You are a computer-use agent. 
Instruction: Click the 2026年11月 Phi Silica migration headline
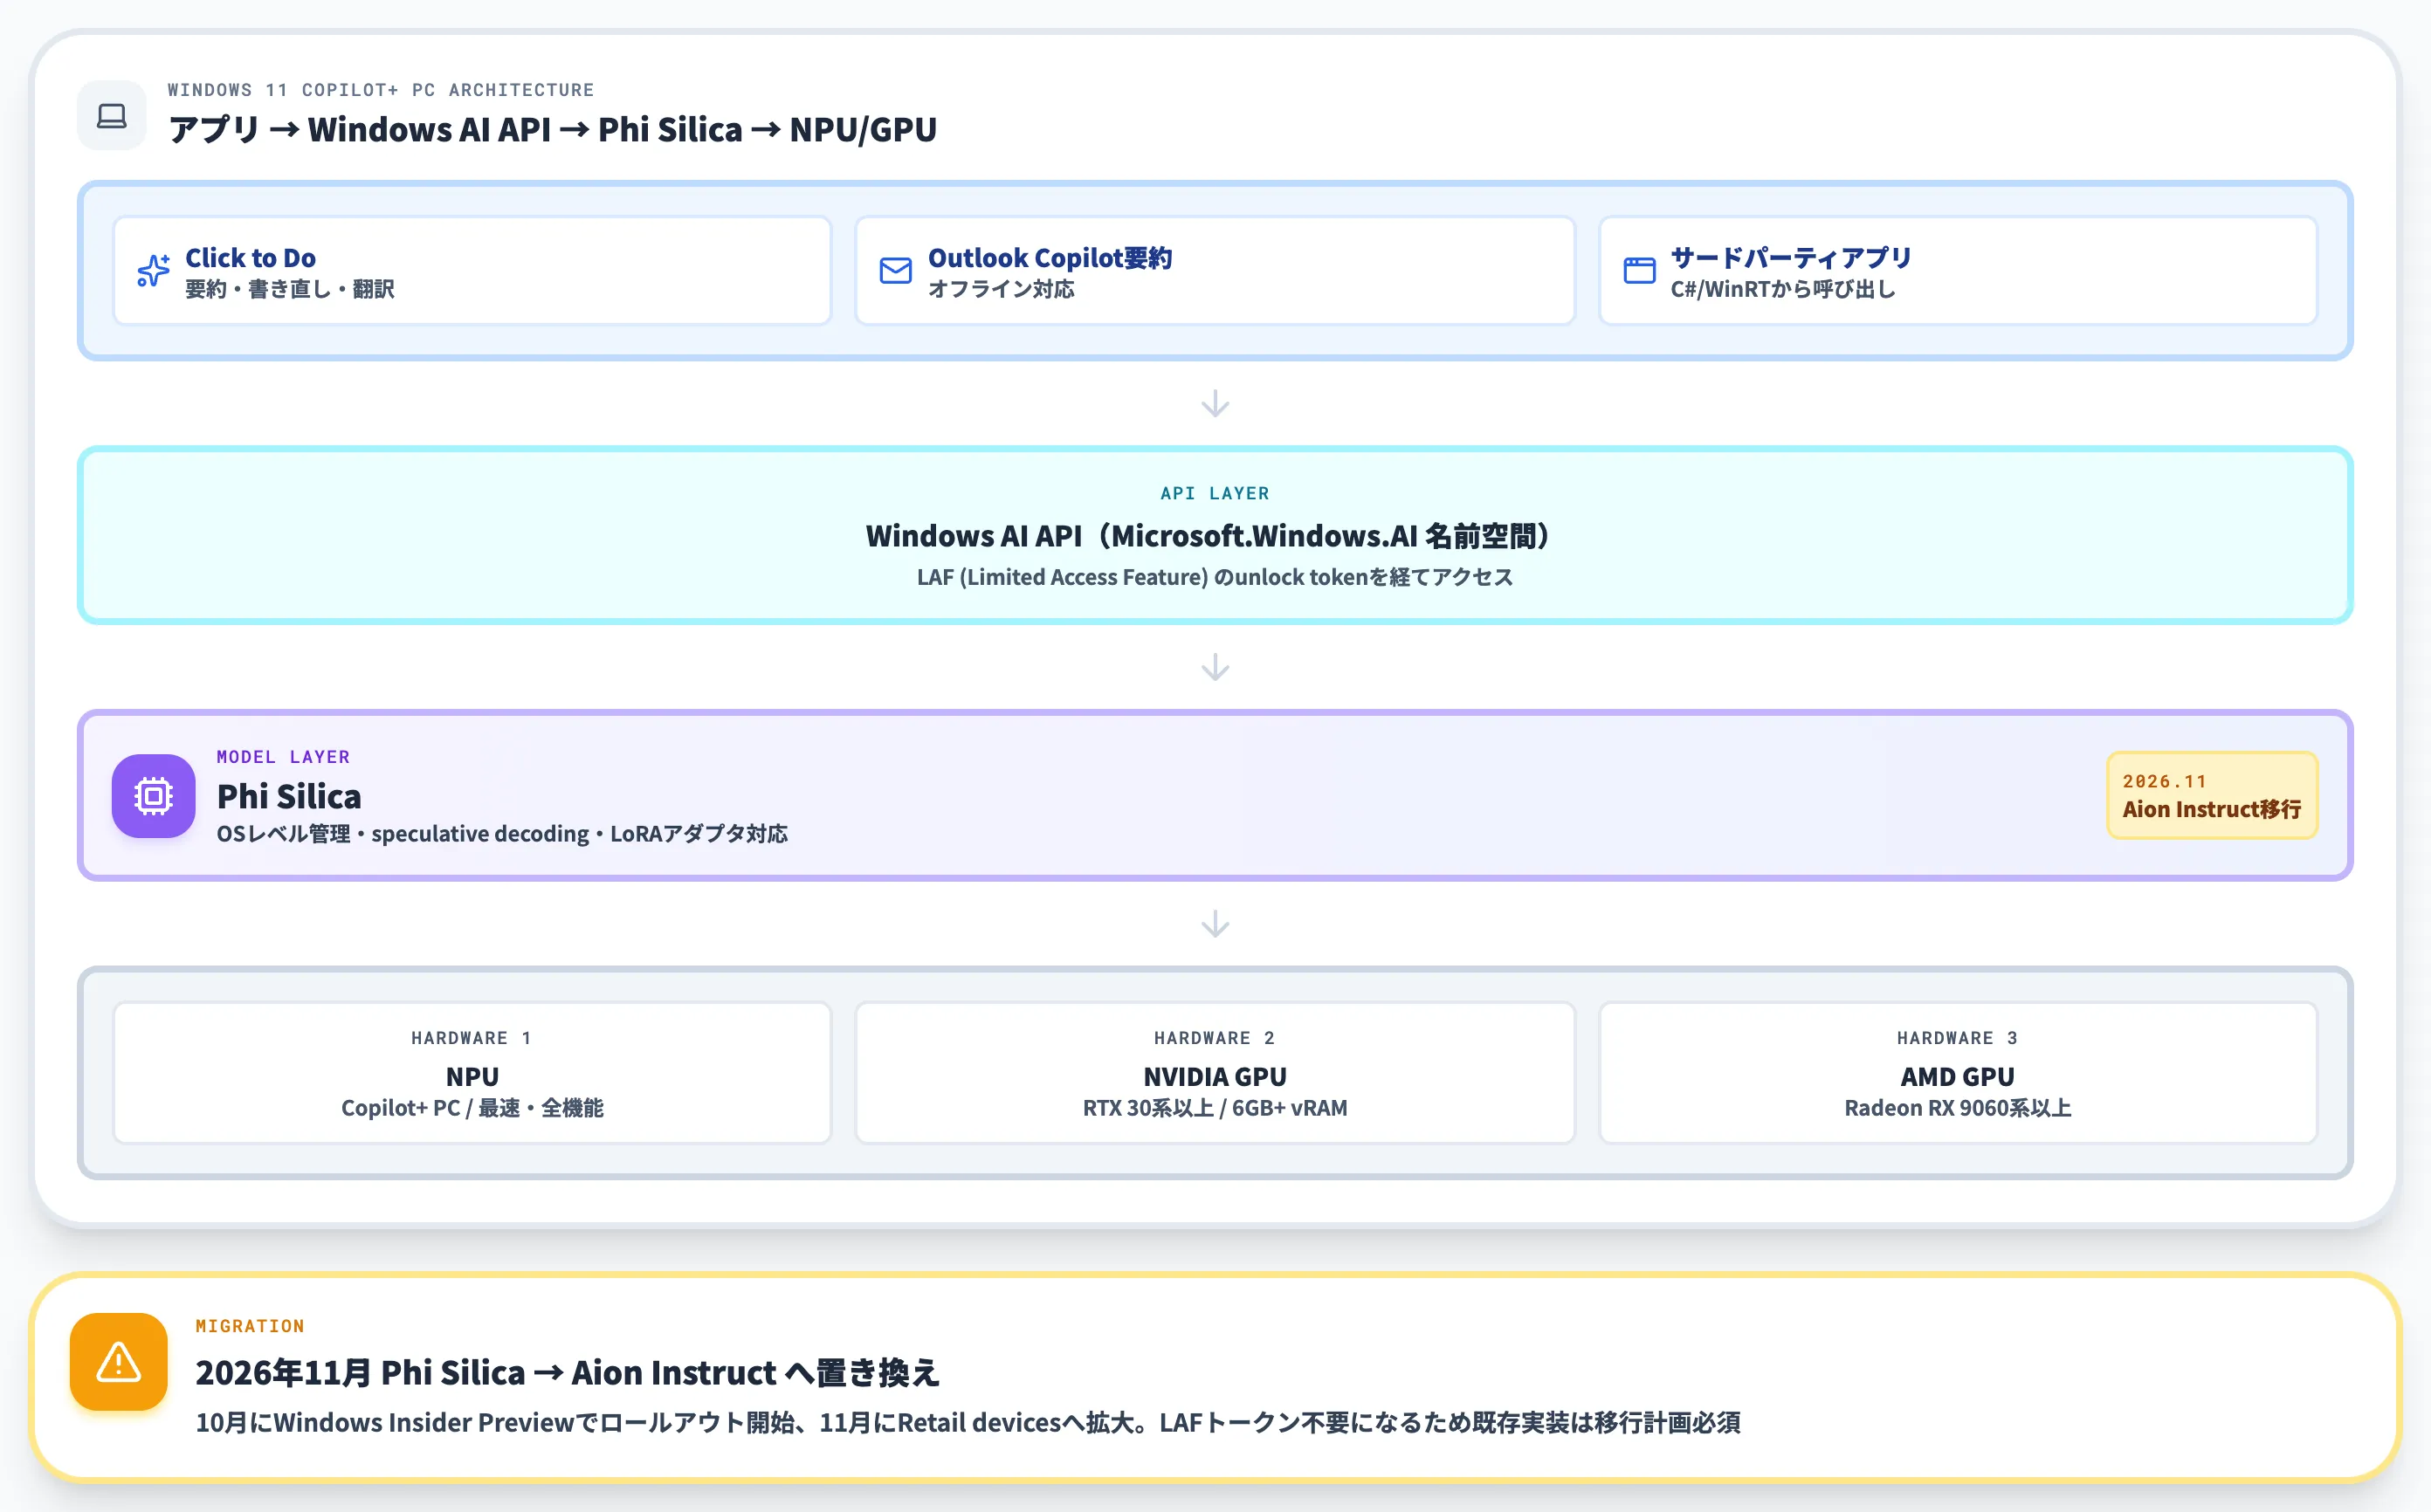[x=567, y=1372]
